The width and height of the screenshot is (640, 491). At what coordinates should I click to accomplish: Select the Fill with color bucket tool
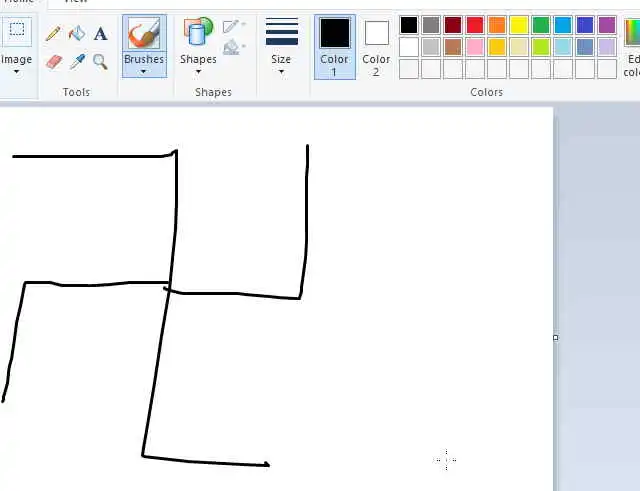coord(77,33)
